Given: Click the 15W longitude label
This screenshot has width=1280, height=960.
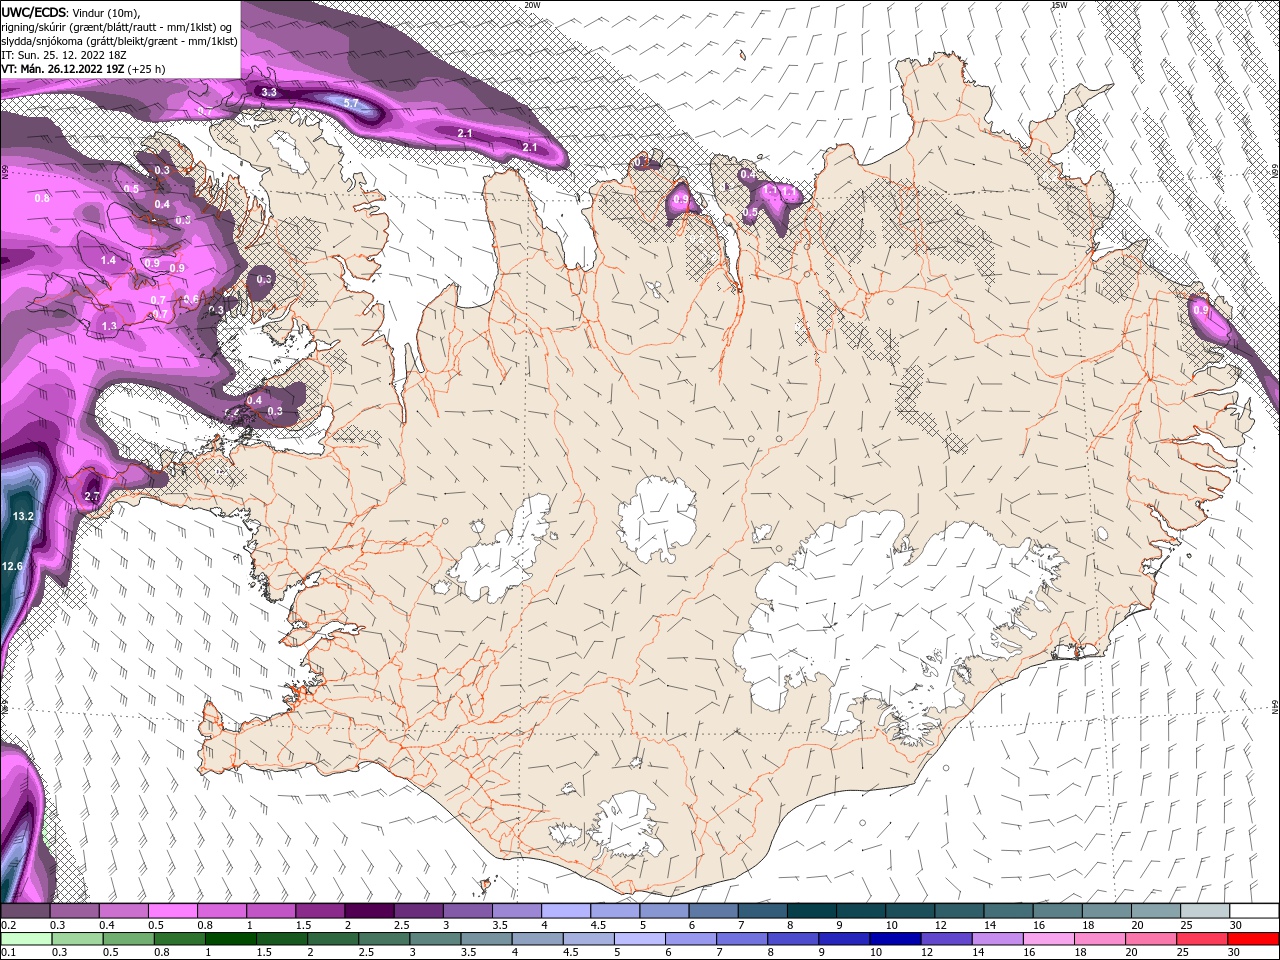Looking at the screenshot, I should [x=1059, y=5].
